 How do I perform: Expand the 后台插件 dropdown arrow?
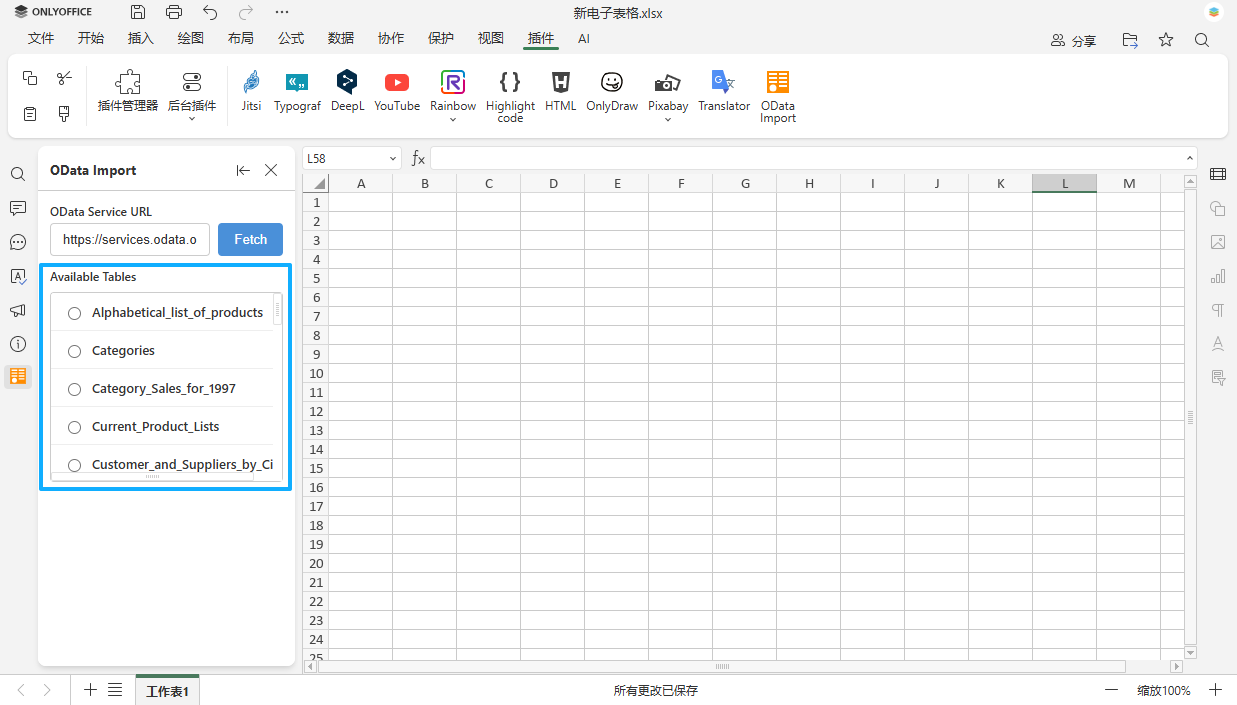coord(191,117)
